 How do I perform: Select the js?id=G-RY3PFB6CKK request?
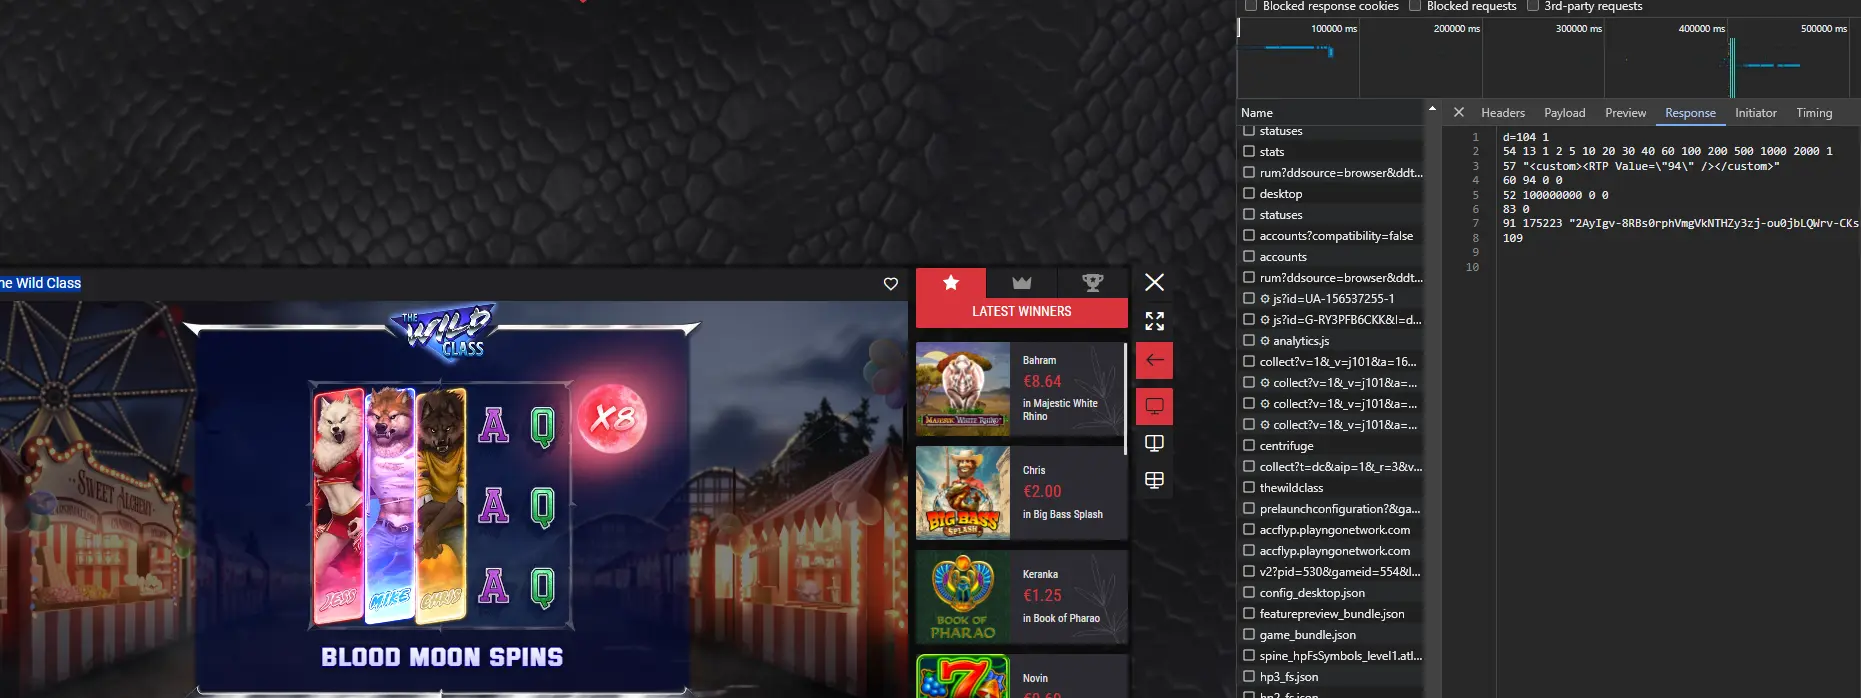pyautogui.click(x=1330, y=320)
